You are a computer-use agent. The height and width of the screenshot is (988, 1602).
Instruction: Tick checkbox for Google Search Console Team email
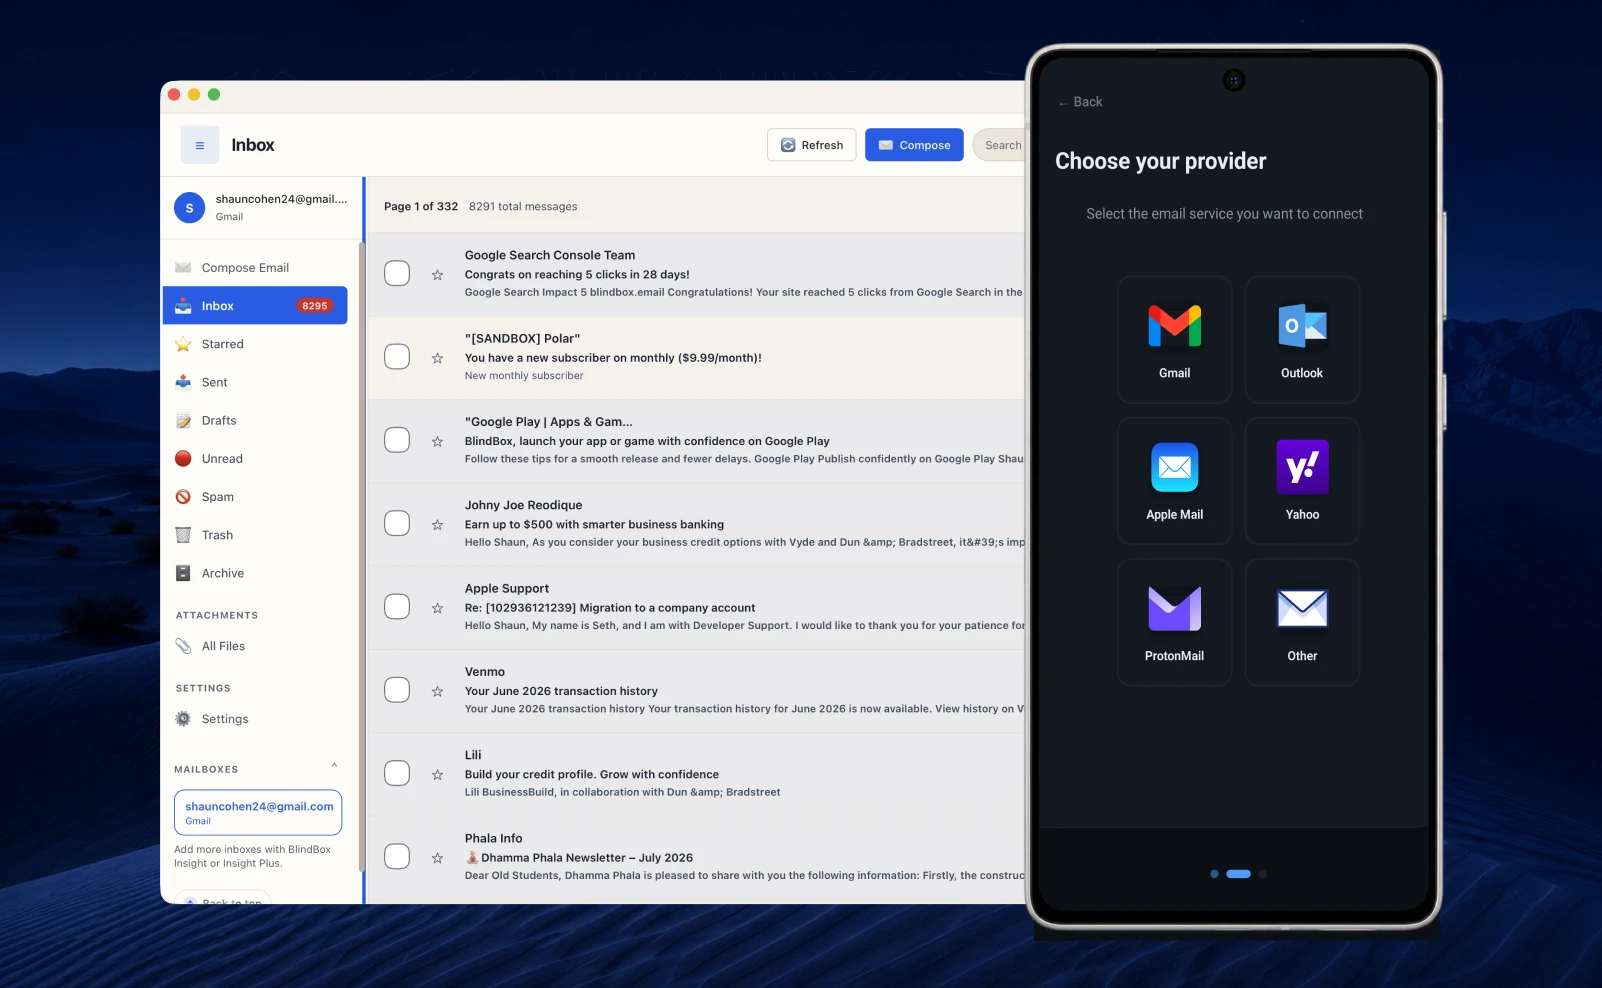397,273
